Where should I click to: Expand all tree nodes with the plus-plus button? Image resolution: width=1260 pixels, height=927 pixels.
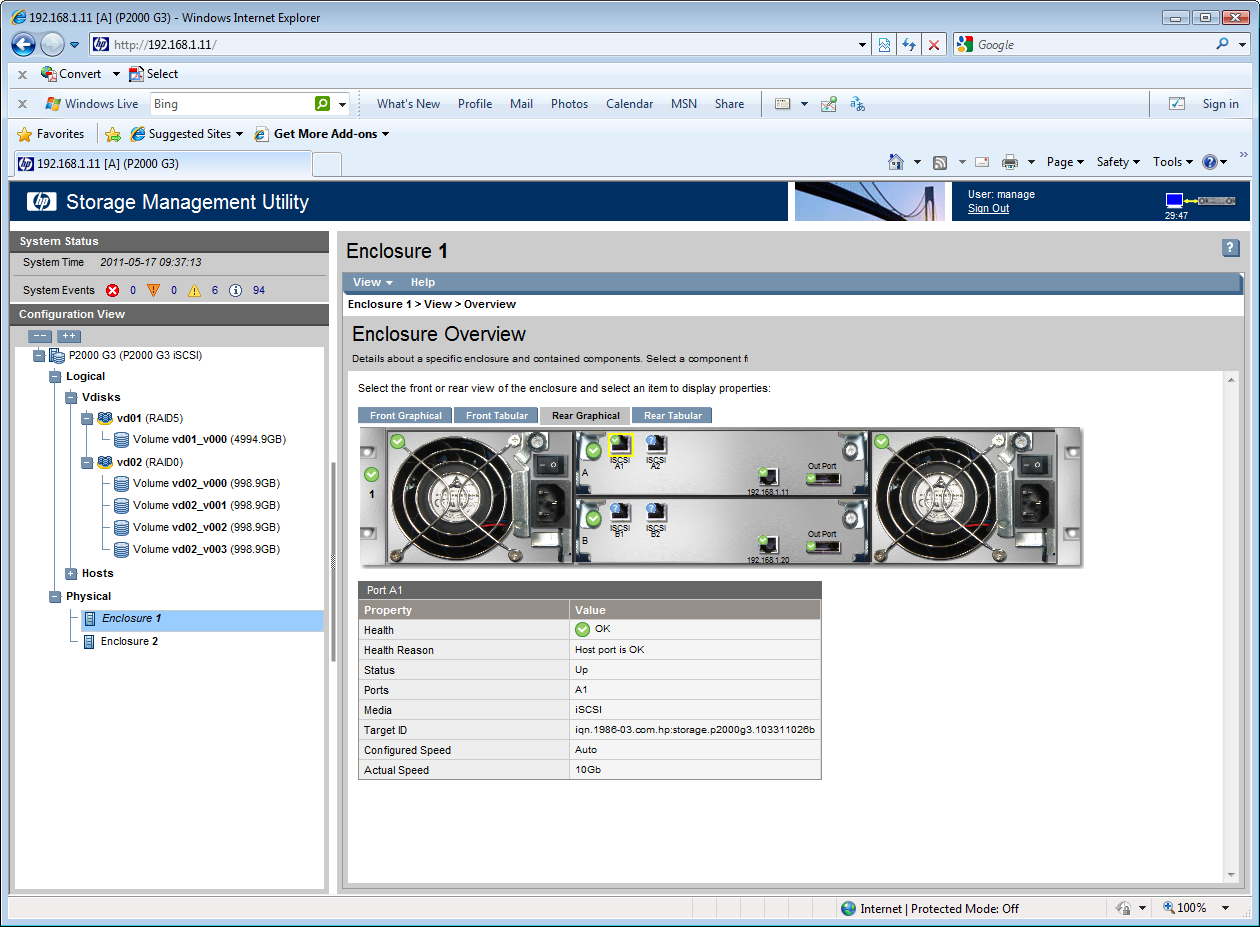coord(68,336)
